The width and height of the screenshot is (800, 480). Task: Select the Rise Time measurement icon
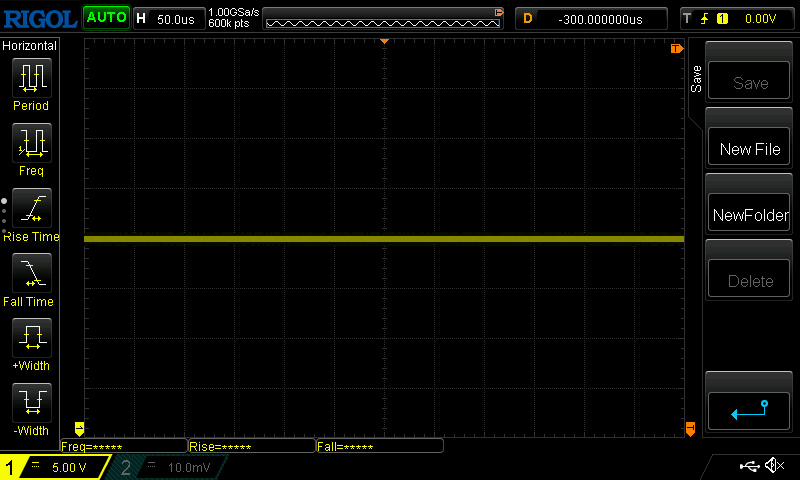(x=31, y=208)
